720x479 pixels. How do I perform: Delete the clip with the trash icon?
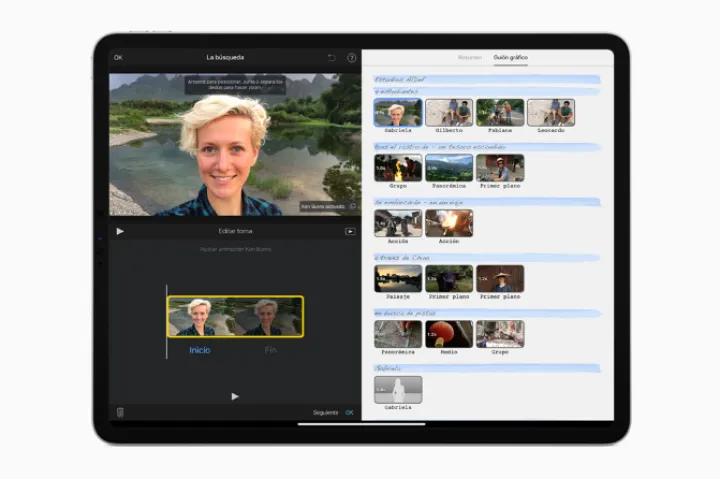tap(120, 412)
